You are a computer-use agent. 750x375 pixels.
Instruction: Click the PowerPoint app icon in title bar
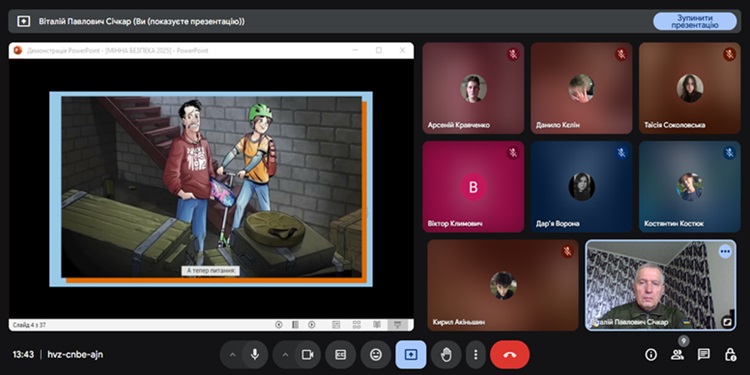pos(18,50)
